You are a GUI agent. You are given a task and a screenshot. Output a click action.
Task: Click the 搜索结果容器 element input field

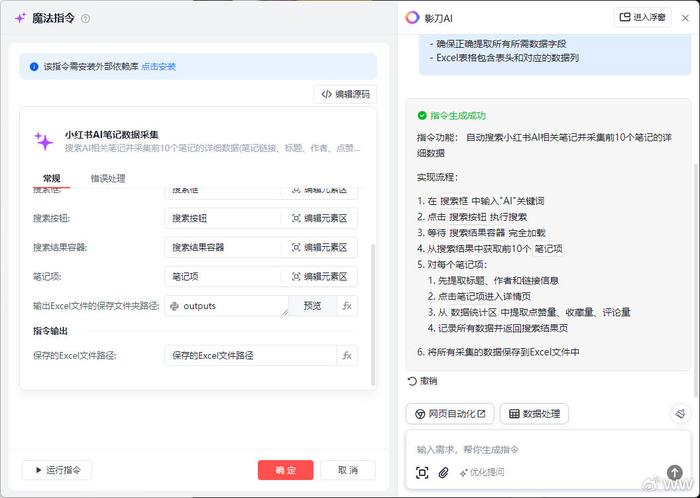[x=222, y=247]
